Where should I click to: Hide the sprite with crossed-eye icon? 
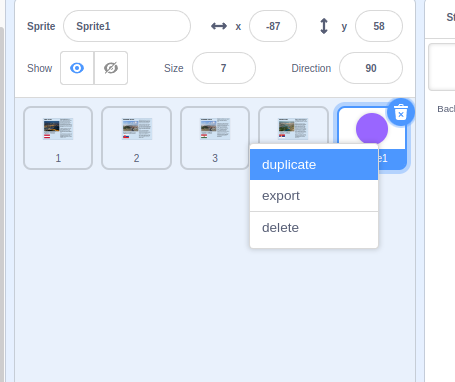click(111, 68)
